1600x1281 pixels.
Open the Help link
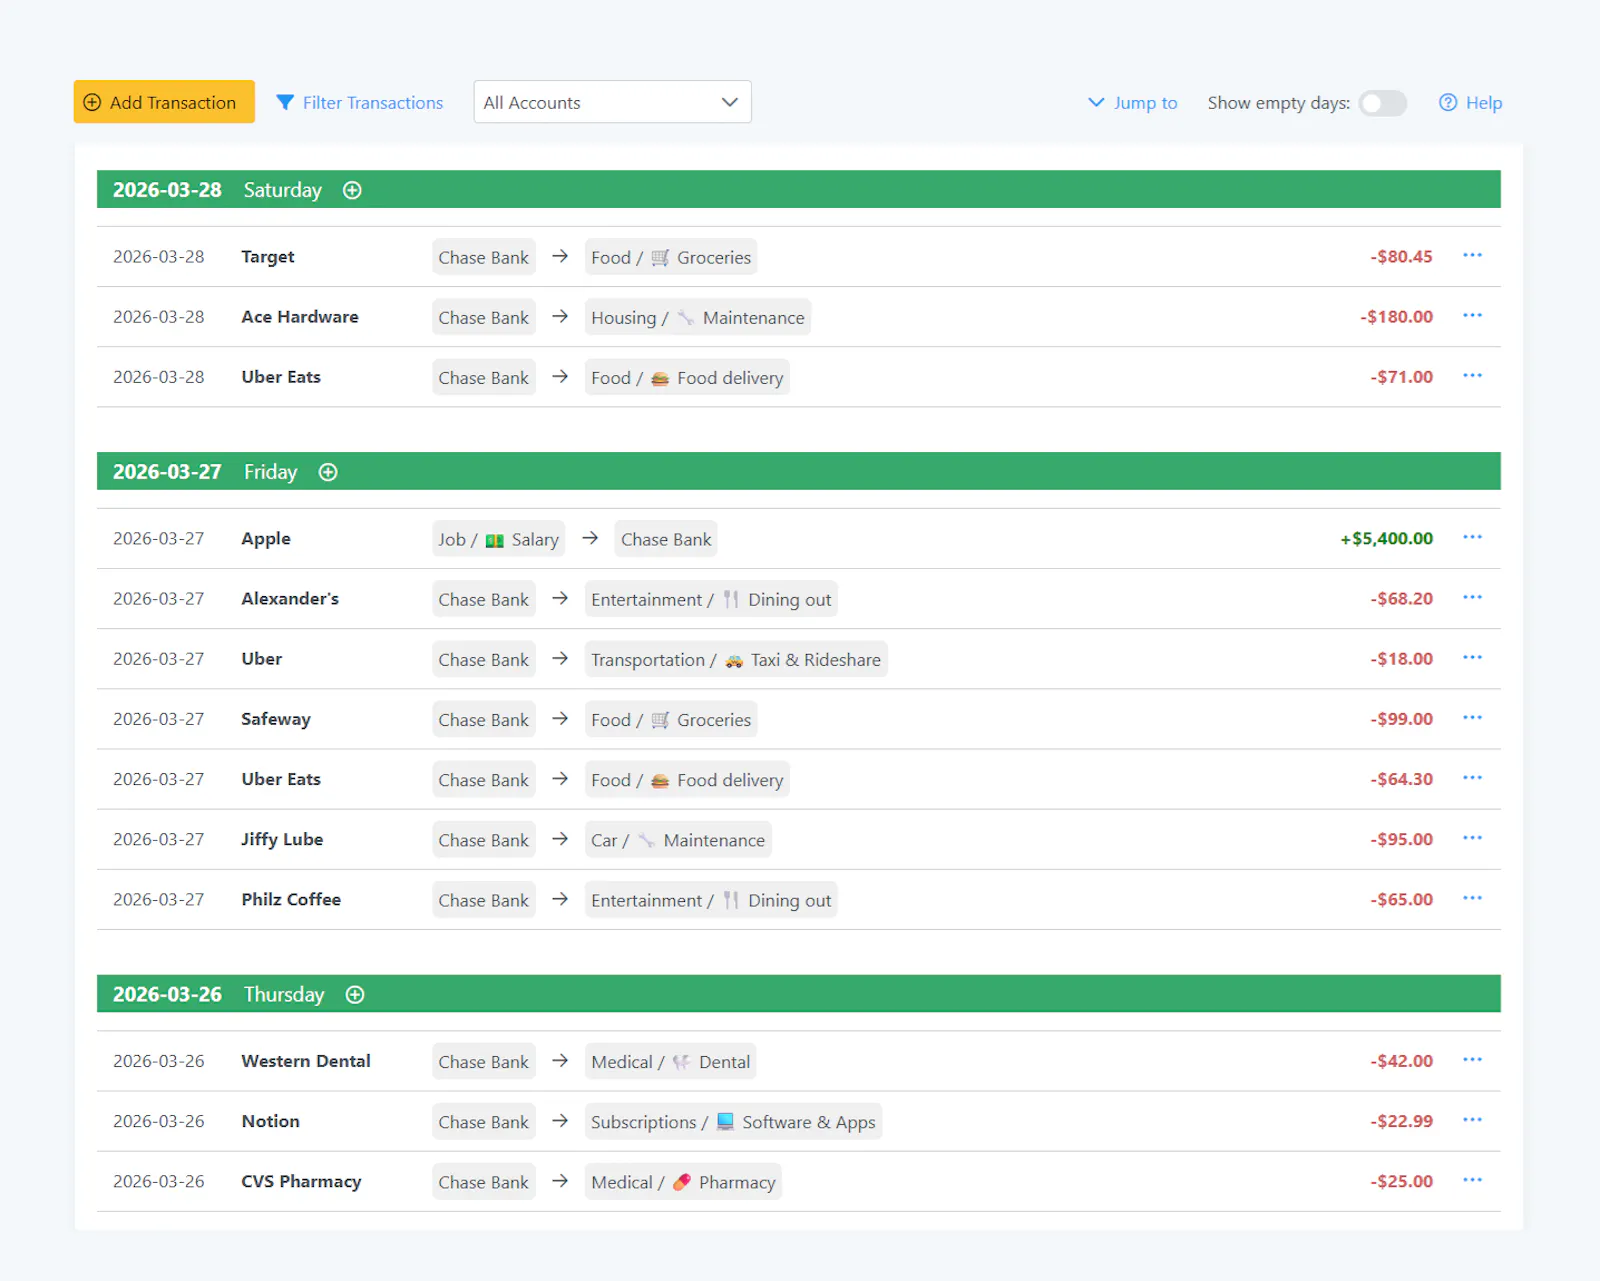(x=1470, y=103)
